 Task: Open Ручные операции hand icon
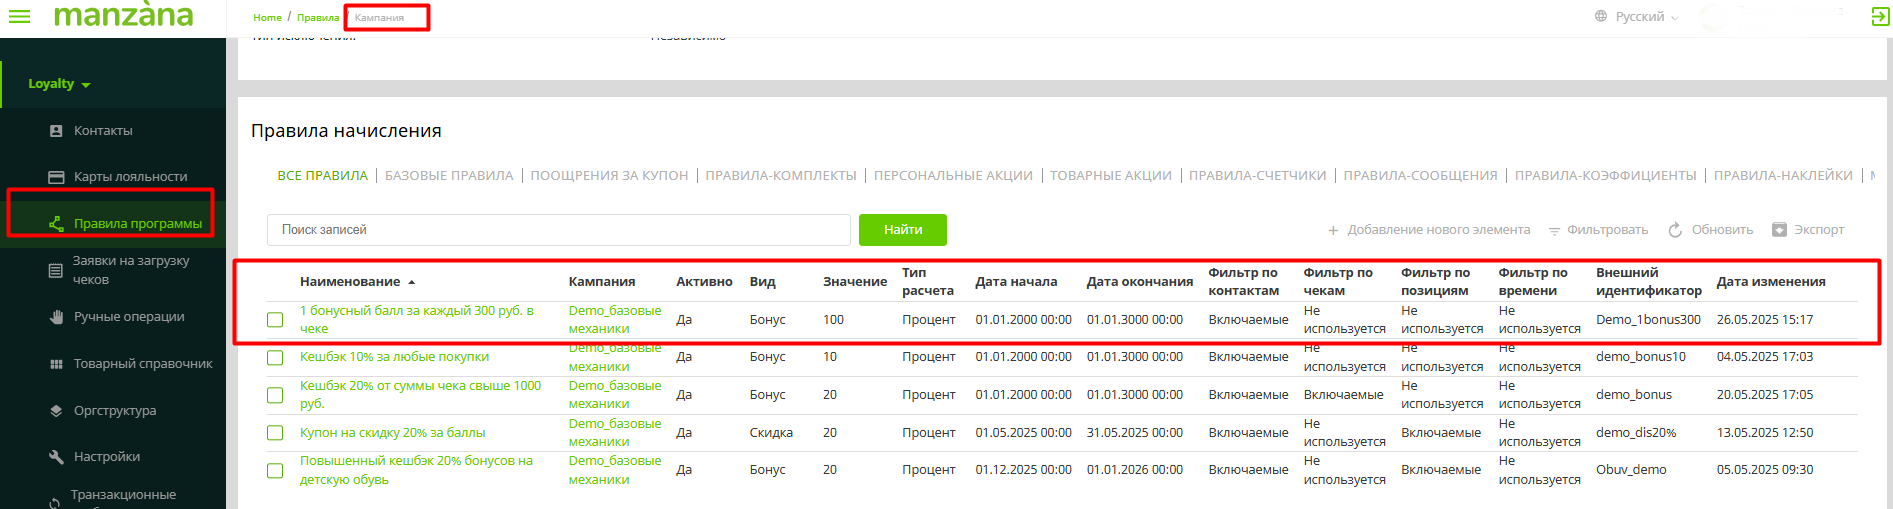[x=56, y=317]
